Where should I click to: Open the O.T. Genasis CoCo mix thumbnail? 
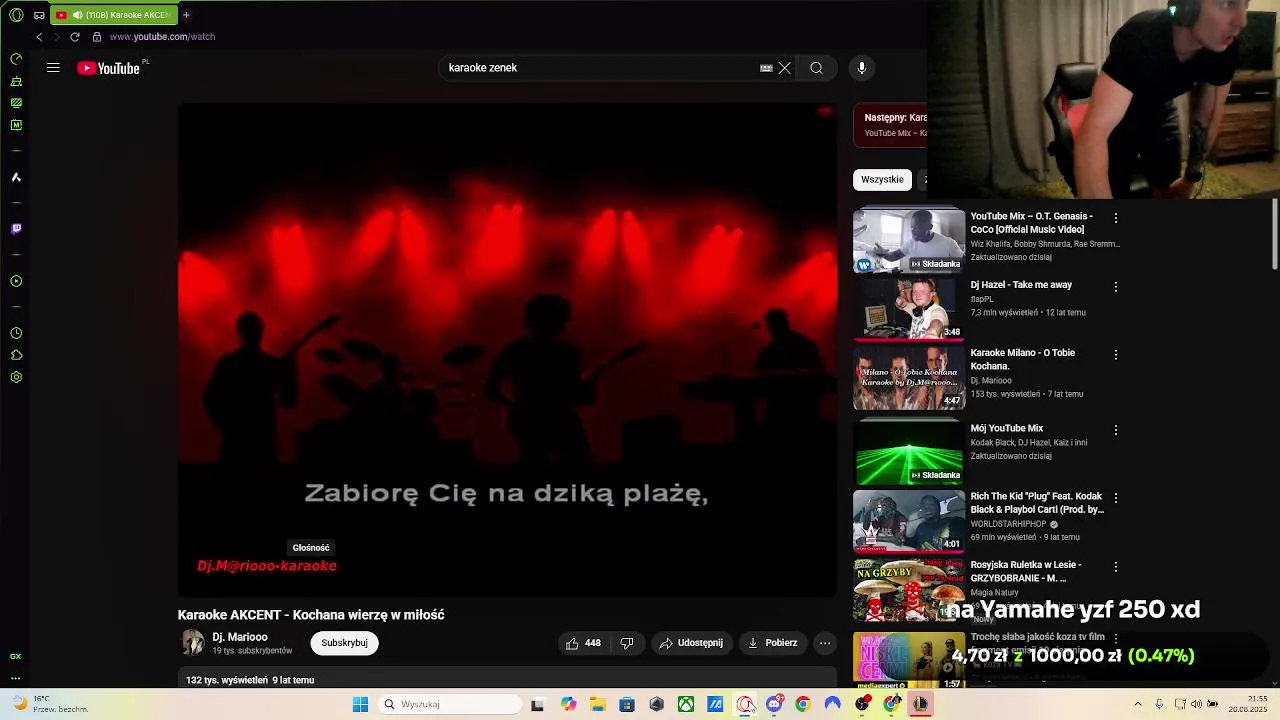(909, 240)
